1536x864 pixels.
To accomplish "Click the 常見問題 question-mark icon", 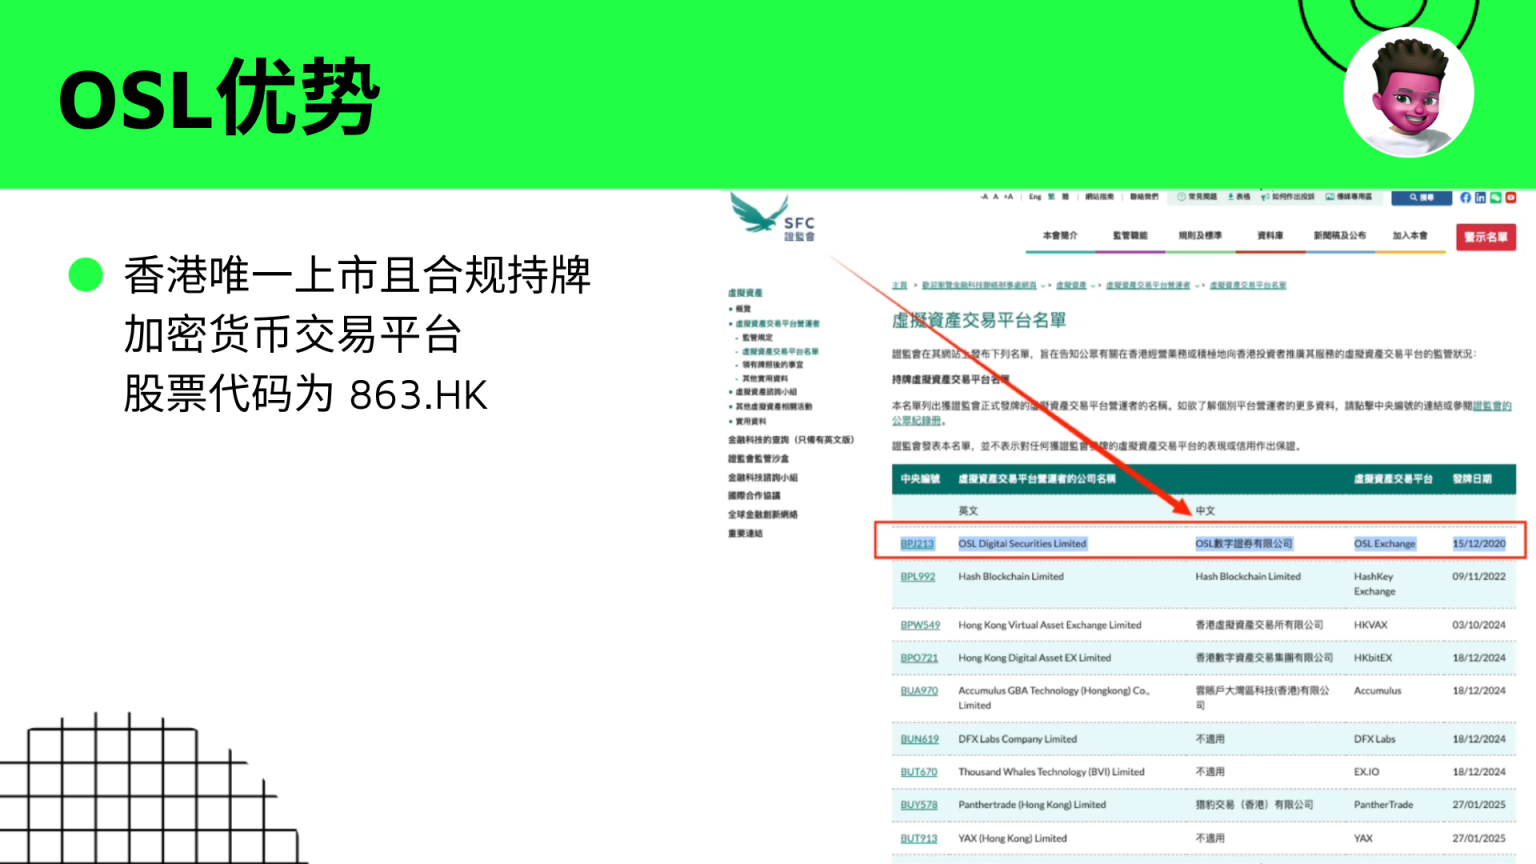I will tap(1180, 197).
